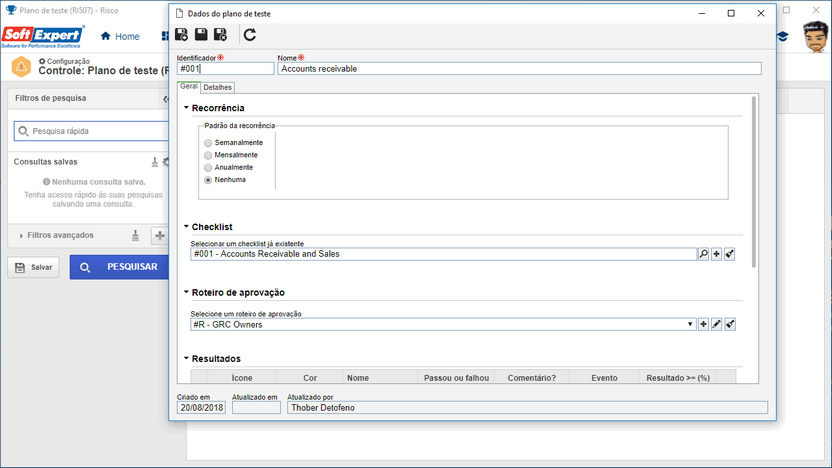832x468 pixels.
Task: Click the PESQUISAR search button
Action: pos(121,267)
